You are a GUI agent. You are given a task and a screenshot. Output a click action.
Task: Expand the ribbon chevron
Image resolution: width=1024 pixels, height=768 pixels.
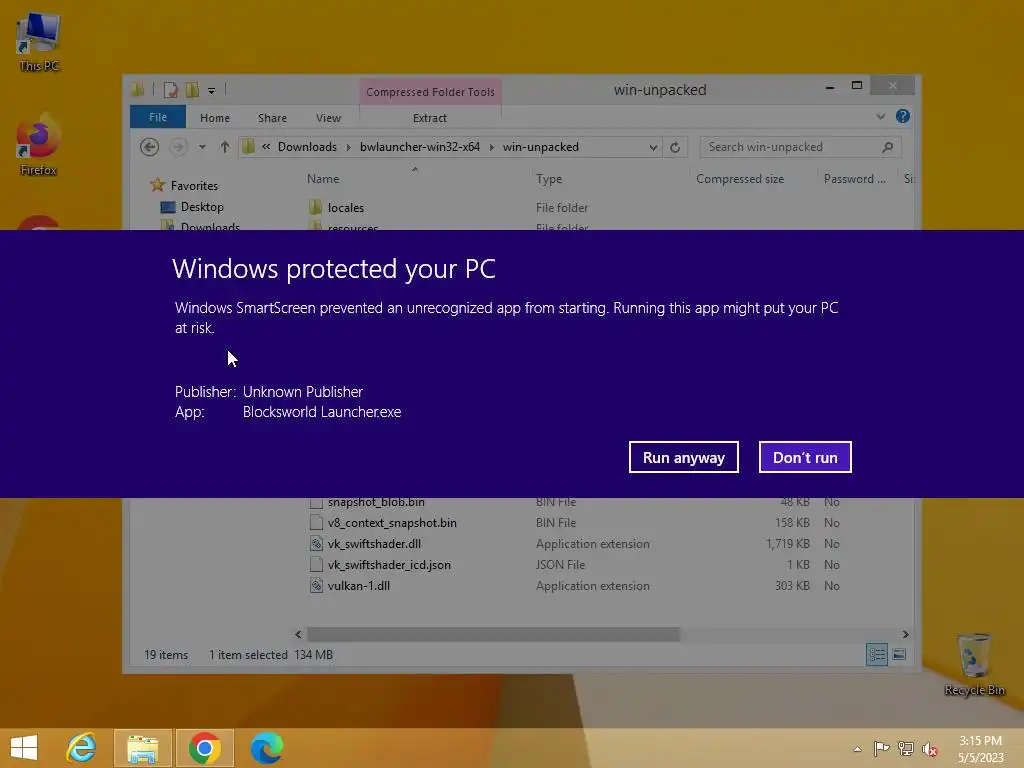point(880,116)
